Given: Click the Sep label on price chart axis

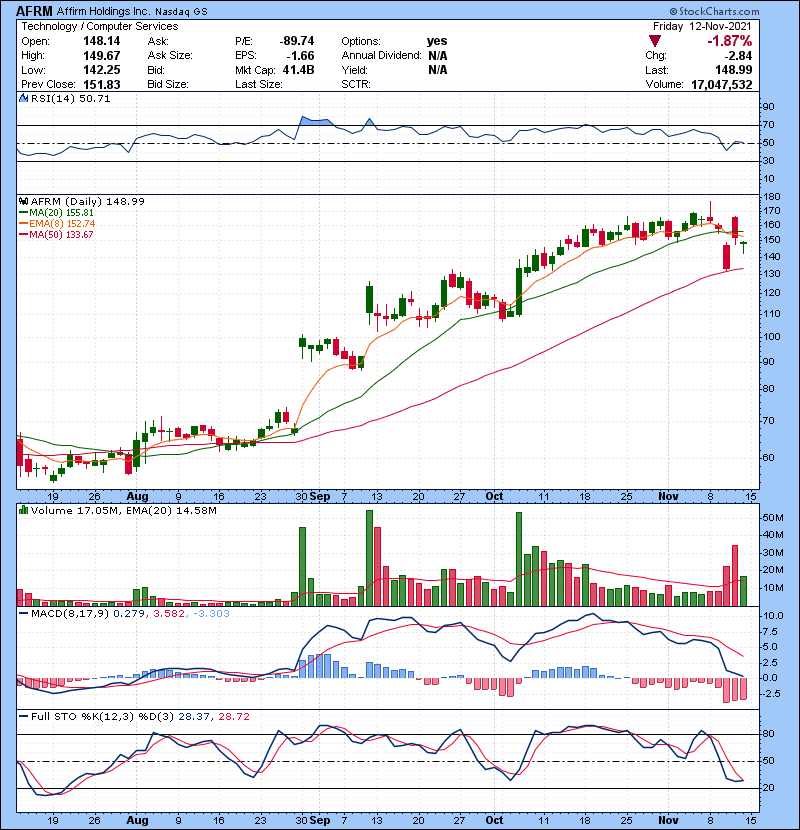Looking at the screenshot, I should pos(320,497).
